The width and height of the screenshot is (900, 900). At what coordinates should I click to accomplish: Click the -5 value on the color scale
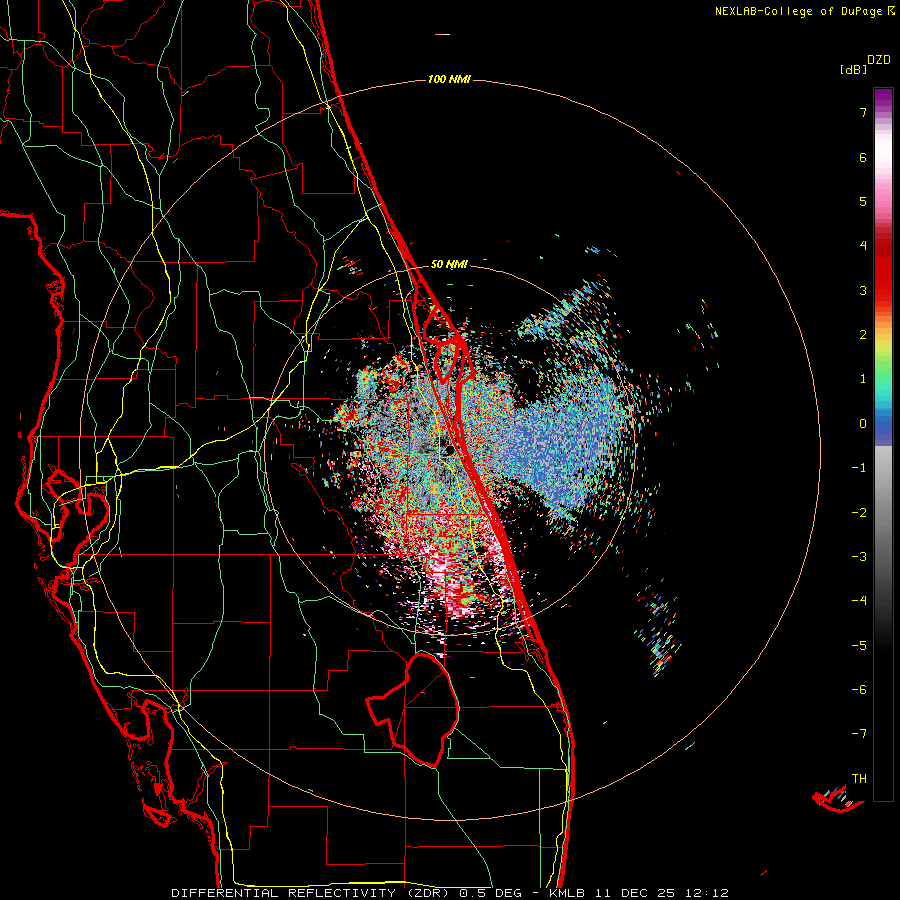click(859, 646)
